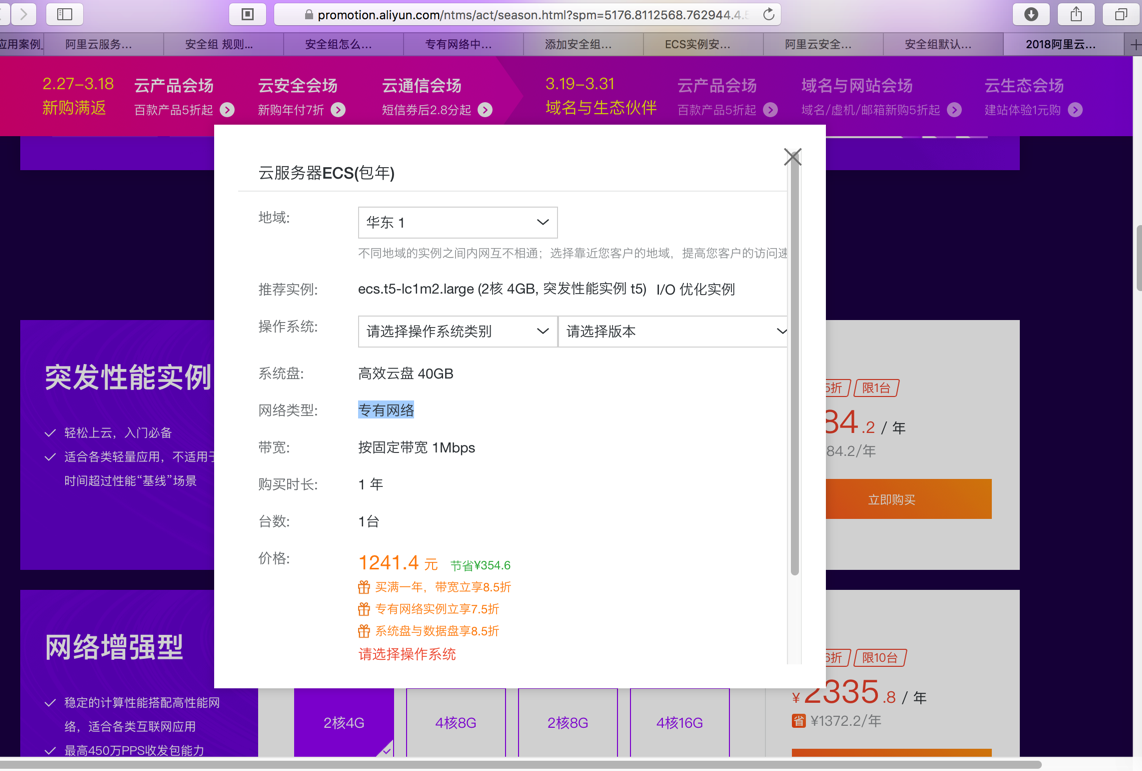Viewport: 1142px width, 771px height.
Task: Switch to 安全组默认 tab
Action: 943,44
